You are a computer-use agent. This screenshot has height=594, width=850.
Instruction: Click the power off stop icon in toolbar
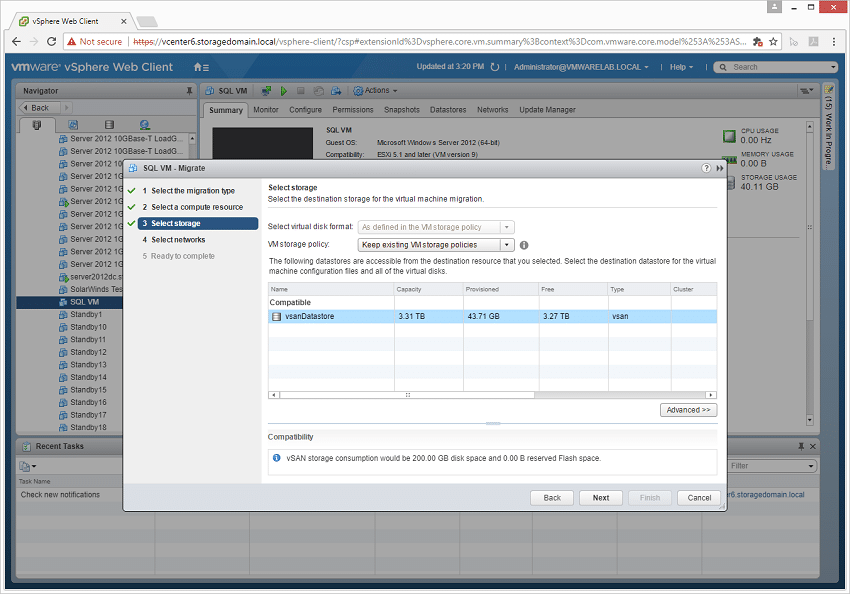coord(300,91)
